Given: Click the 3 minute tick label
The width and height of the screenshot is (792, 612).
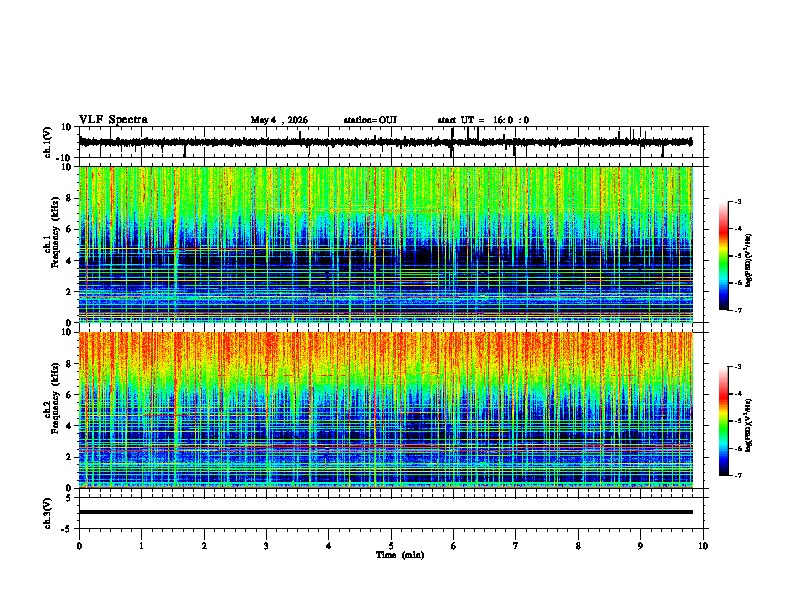Looking at the screenshot, I should 266,546.
